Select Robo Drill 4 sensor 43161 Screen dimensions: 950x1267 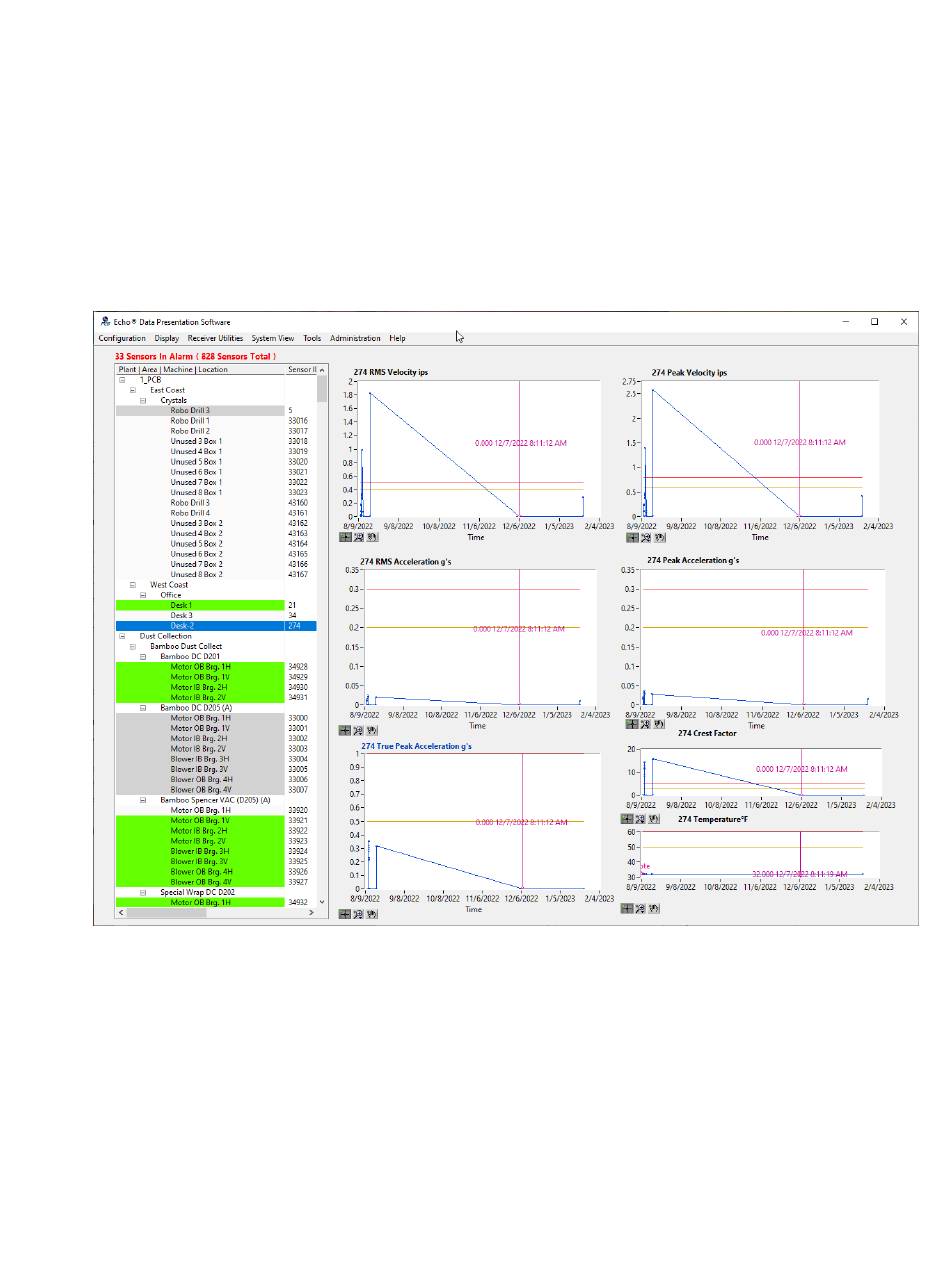[216, 513]
